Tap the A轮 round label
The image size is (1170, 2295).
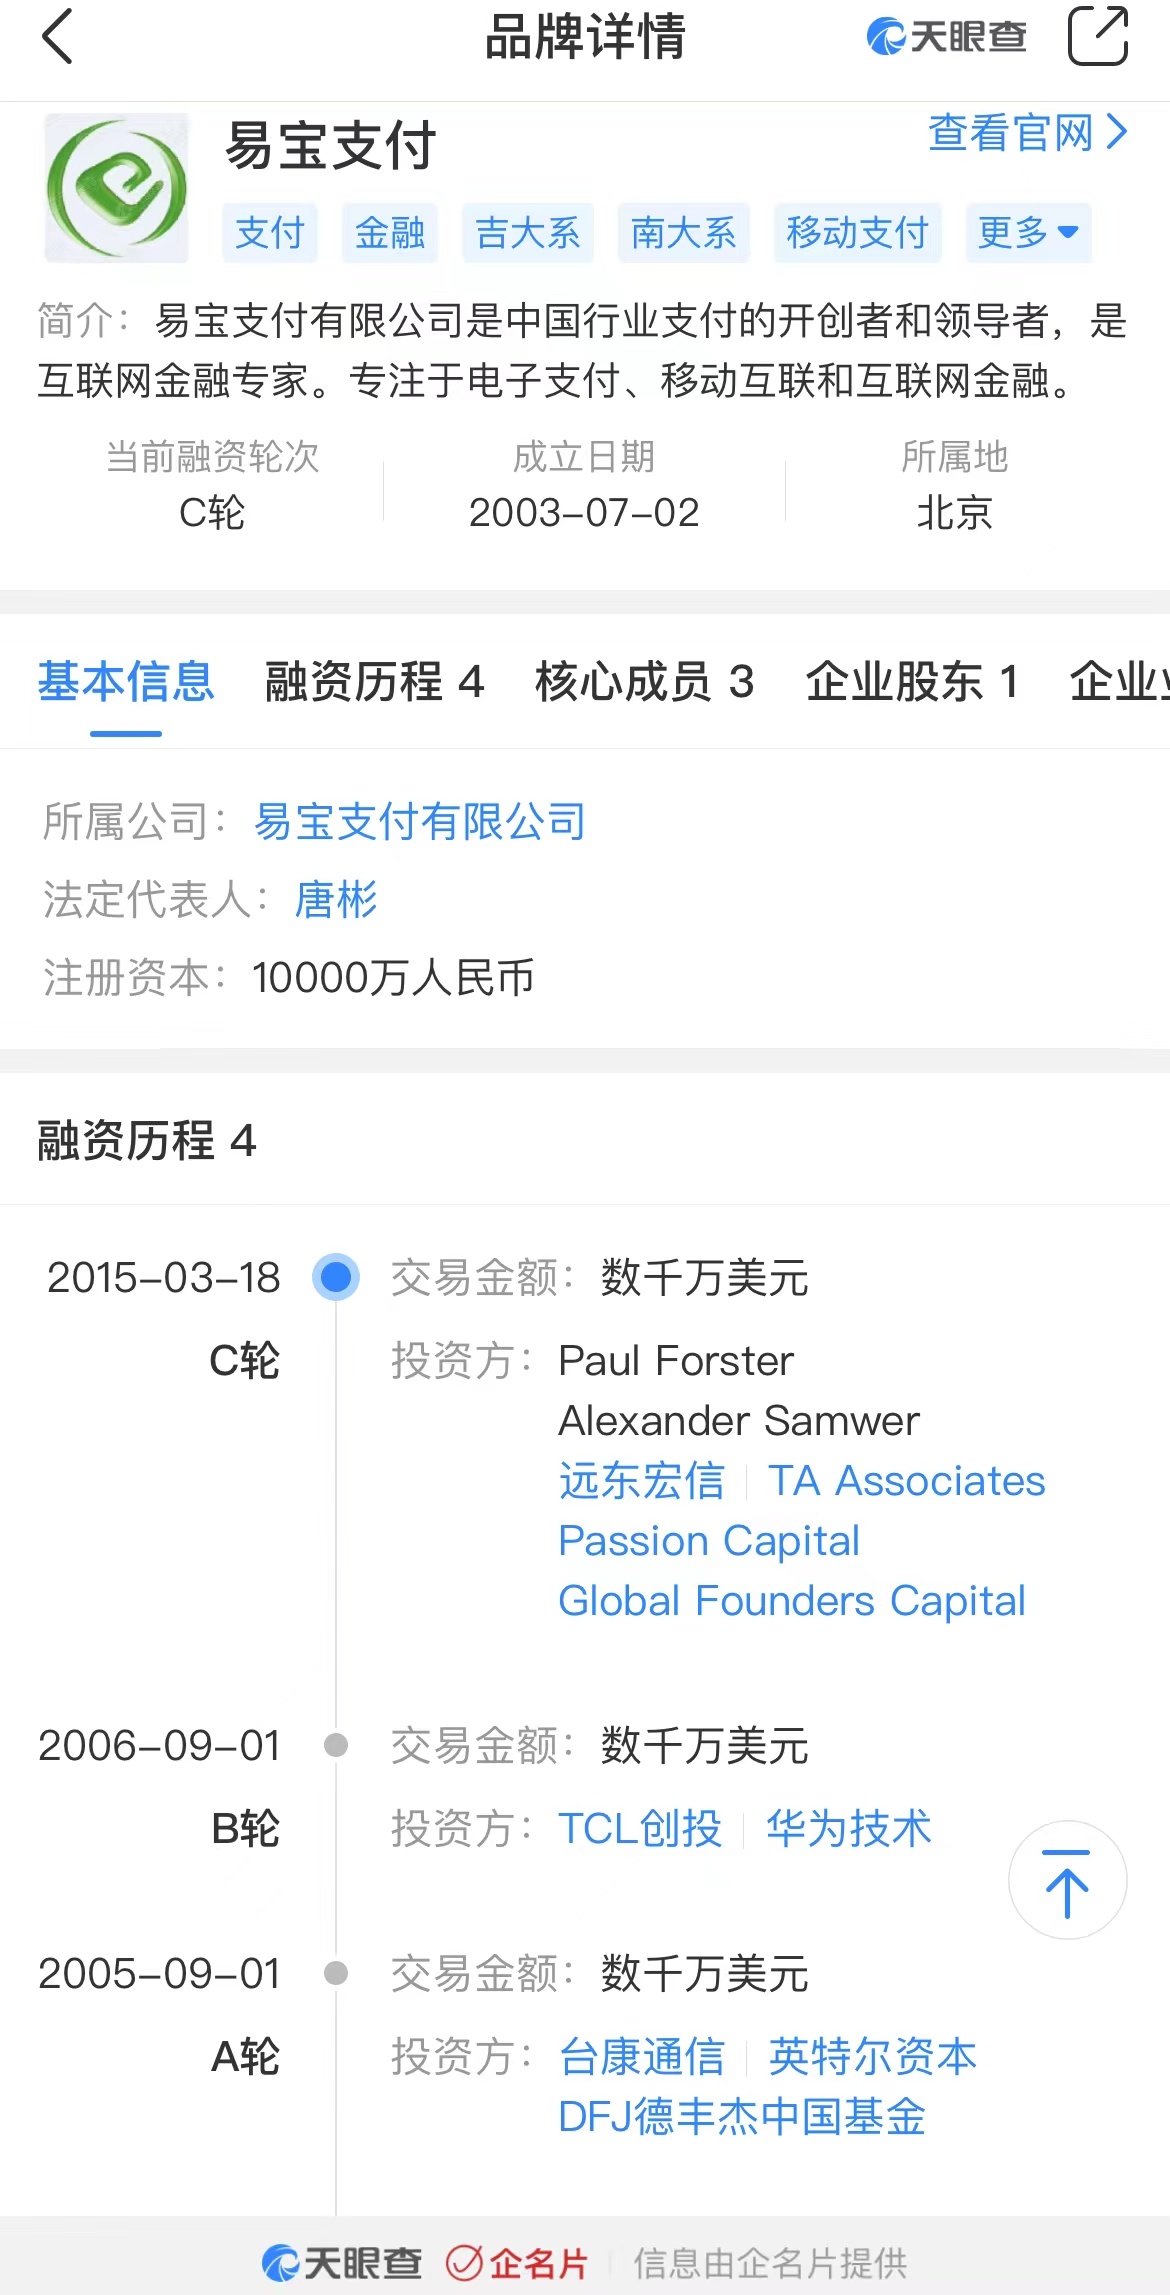click(x=246, y=2057)
